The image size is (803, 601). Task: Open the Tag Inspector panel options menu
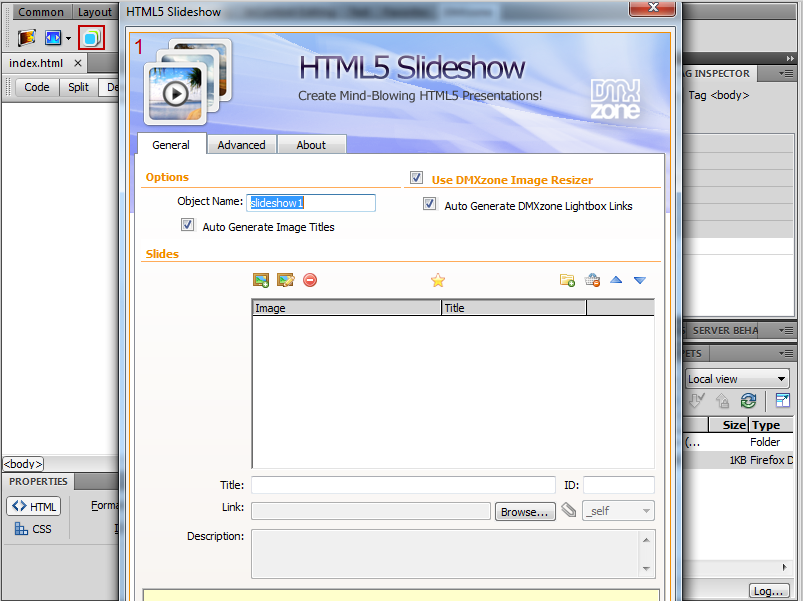pos(786,74)
